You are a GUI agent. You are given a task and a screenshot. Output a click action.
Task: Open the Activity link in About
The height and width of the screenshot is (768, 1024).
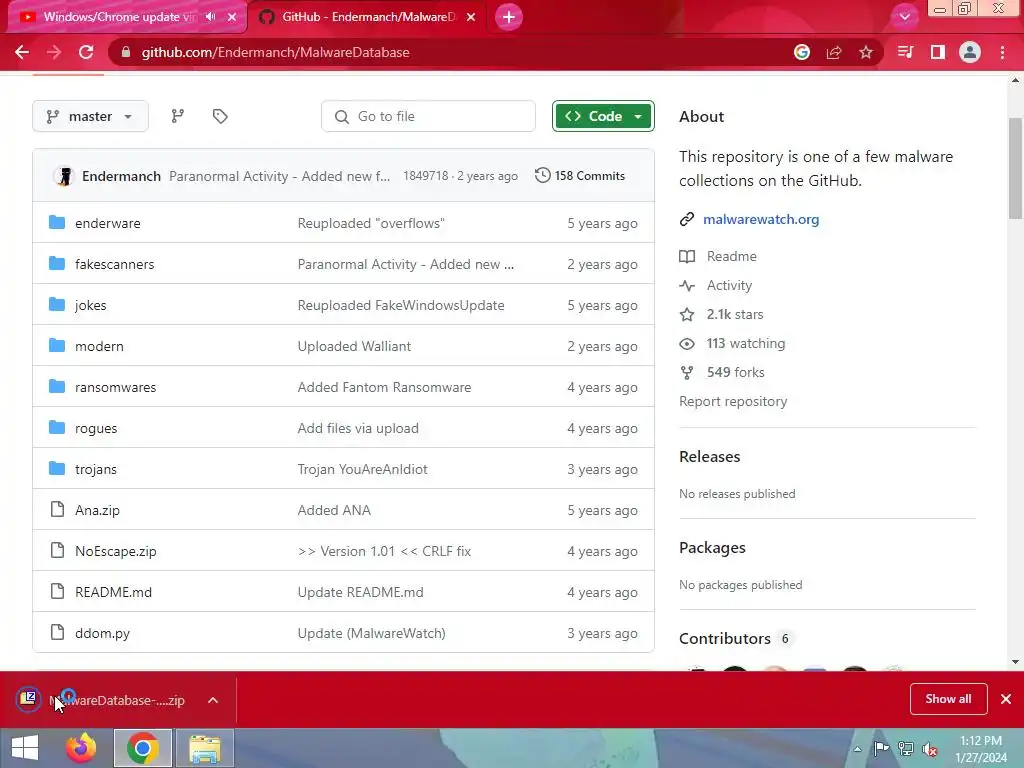click(x=729, y=285)
